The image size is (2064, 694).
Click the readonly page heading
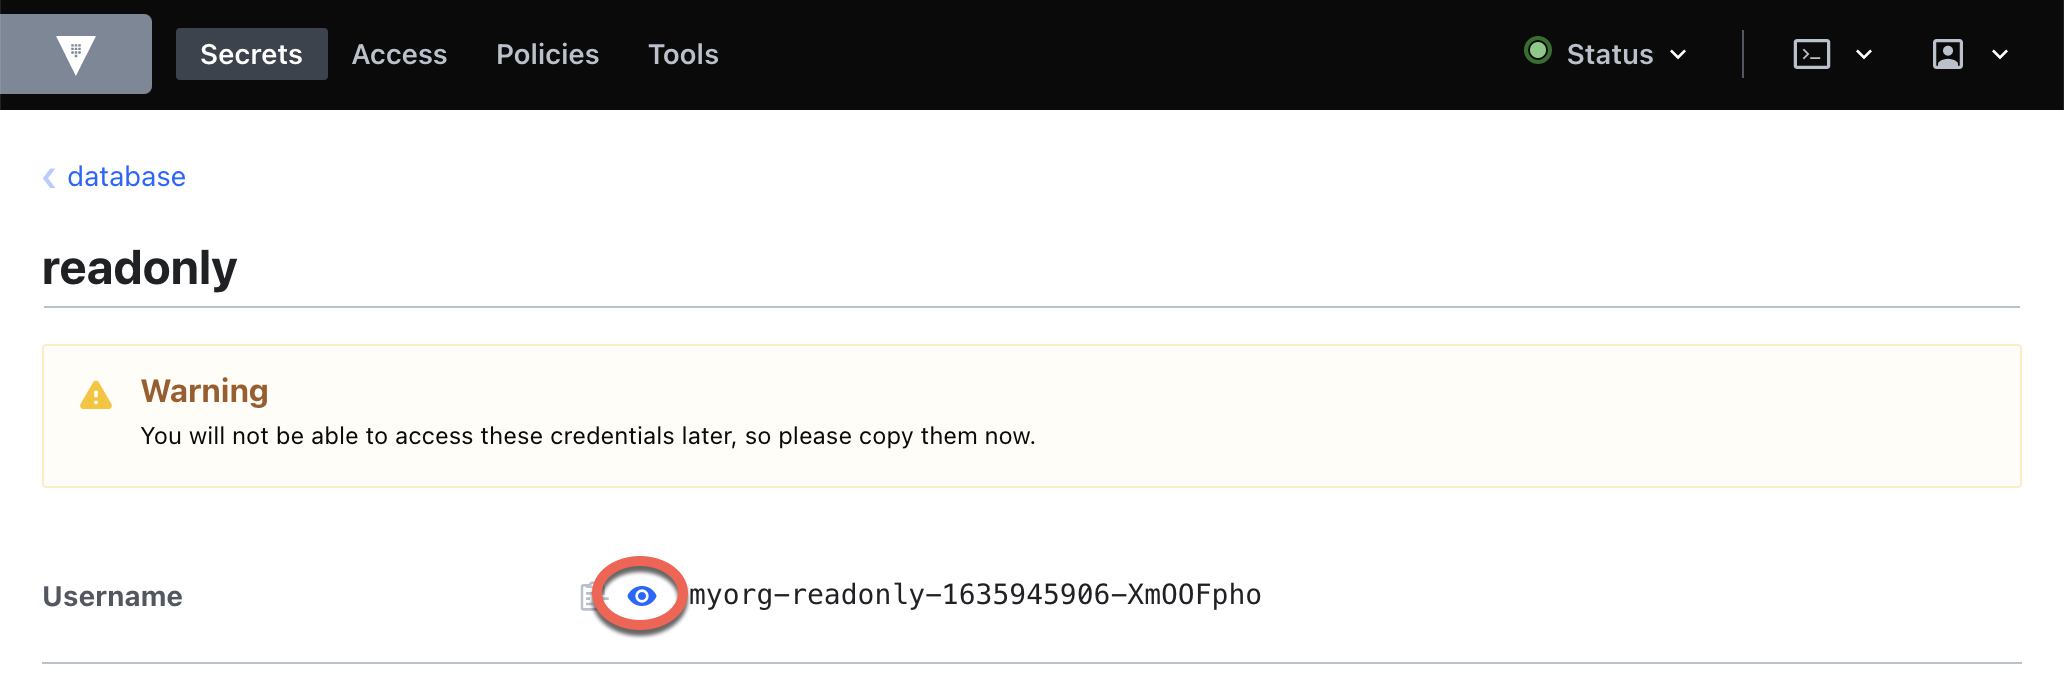pos(139,268)
